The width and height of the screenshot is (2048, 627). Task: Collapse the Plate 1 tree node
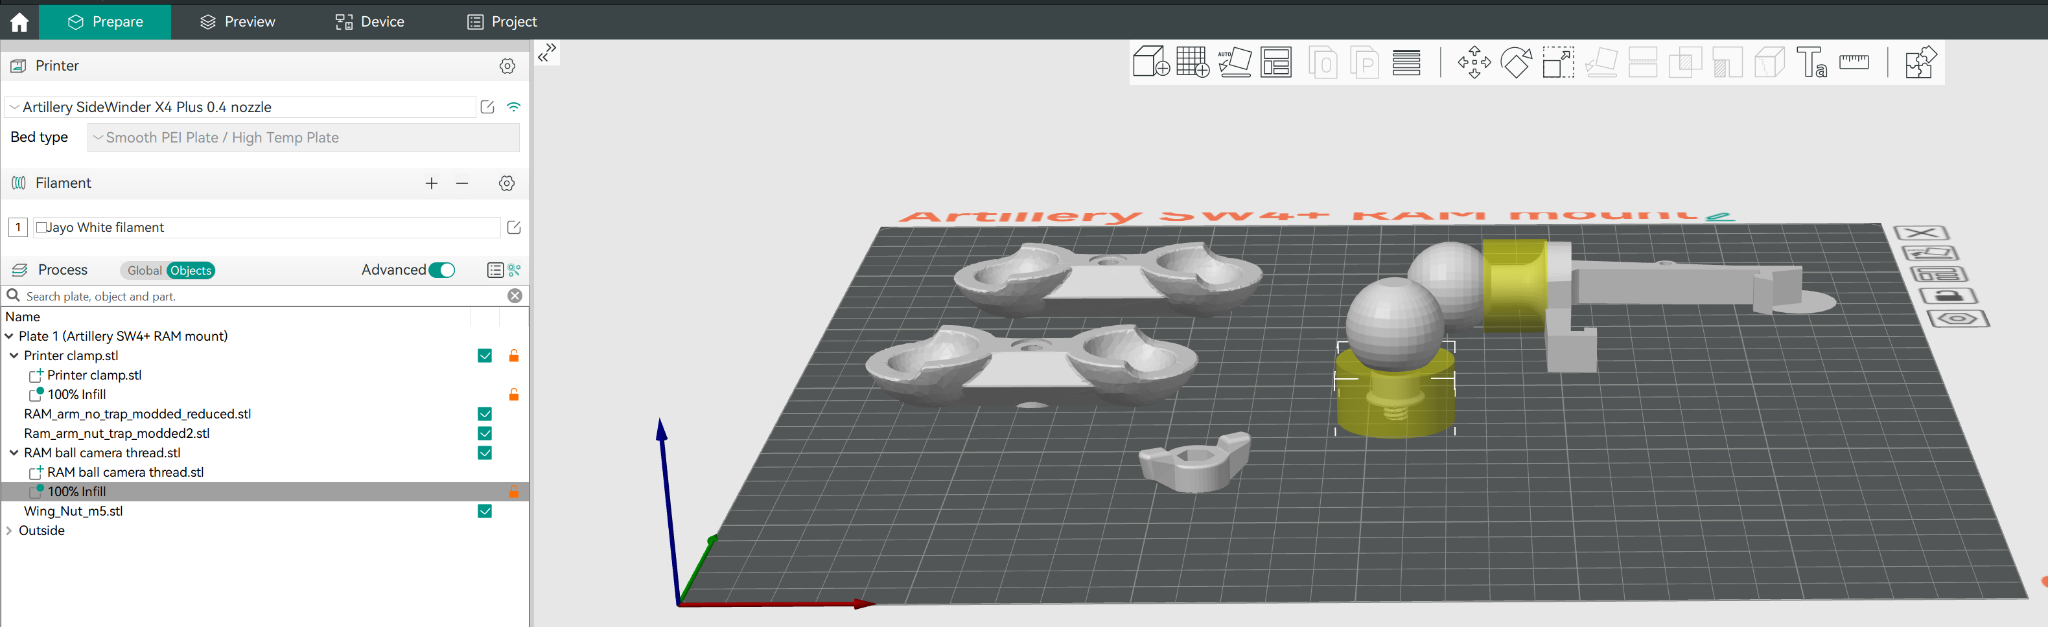coord(9,337)
